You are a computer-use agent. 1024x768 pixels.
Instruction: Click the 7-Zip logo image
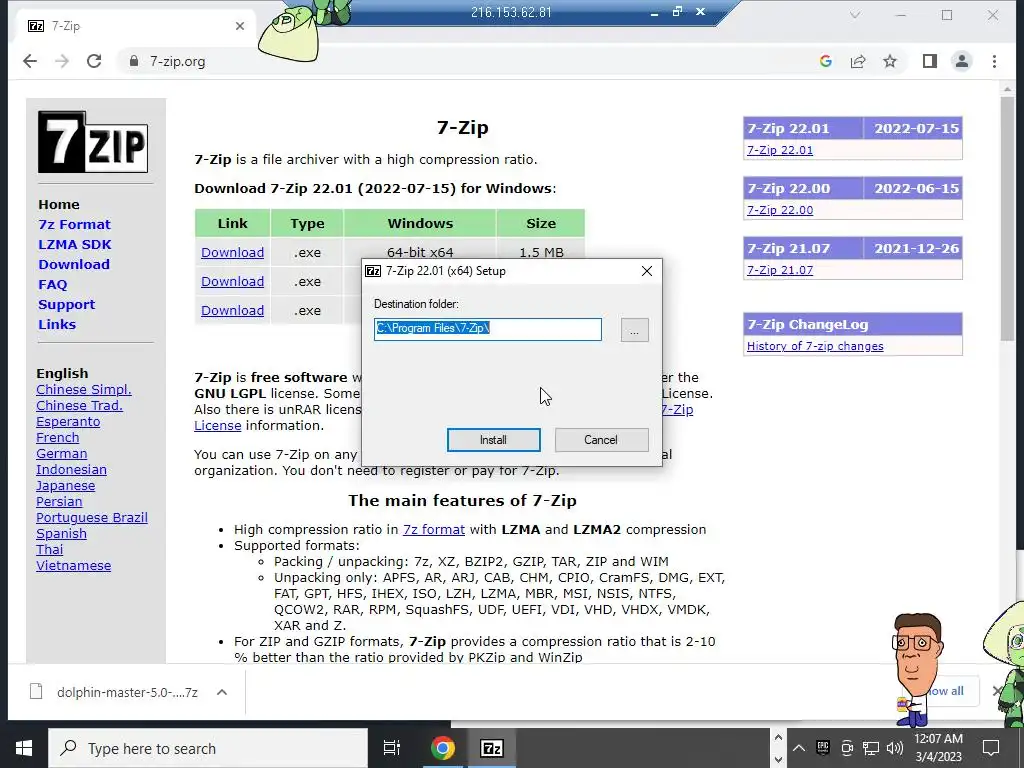(x=93, y=142)
